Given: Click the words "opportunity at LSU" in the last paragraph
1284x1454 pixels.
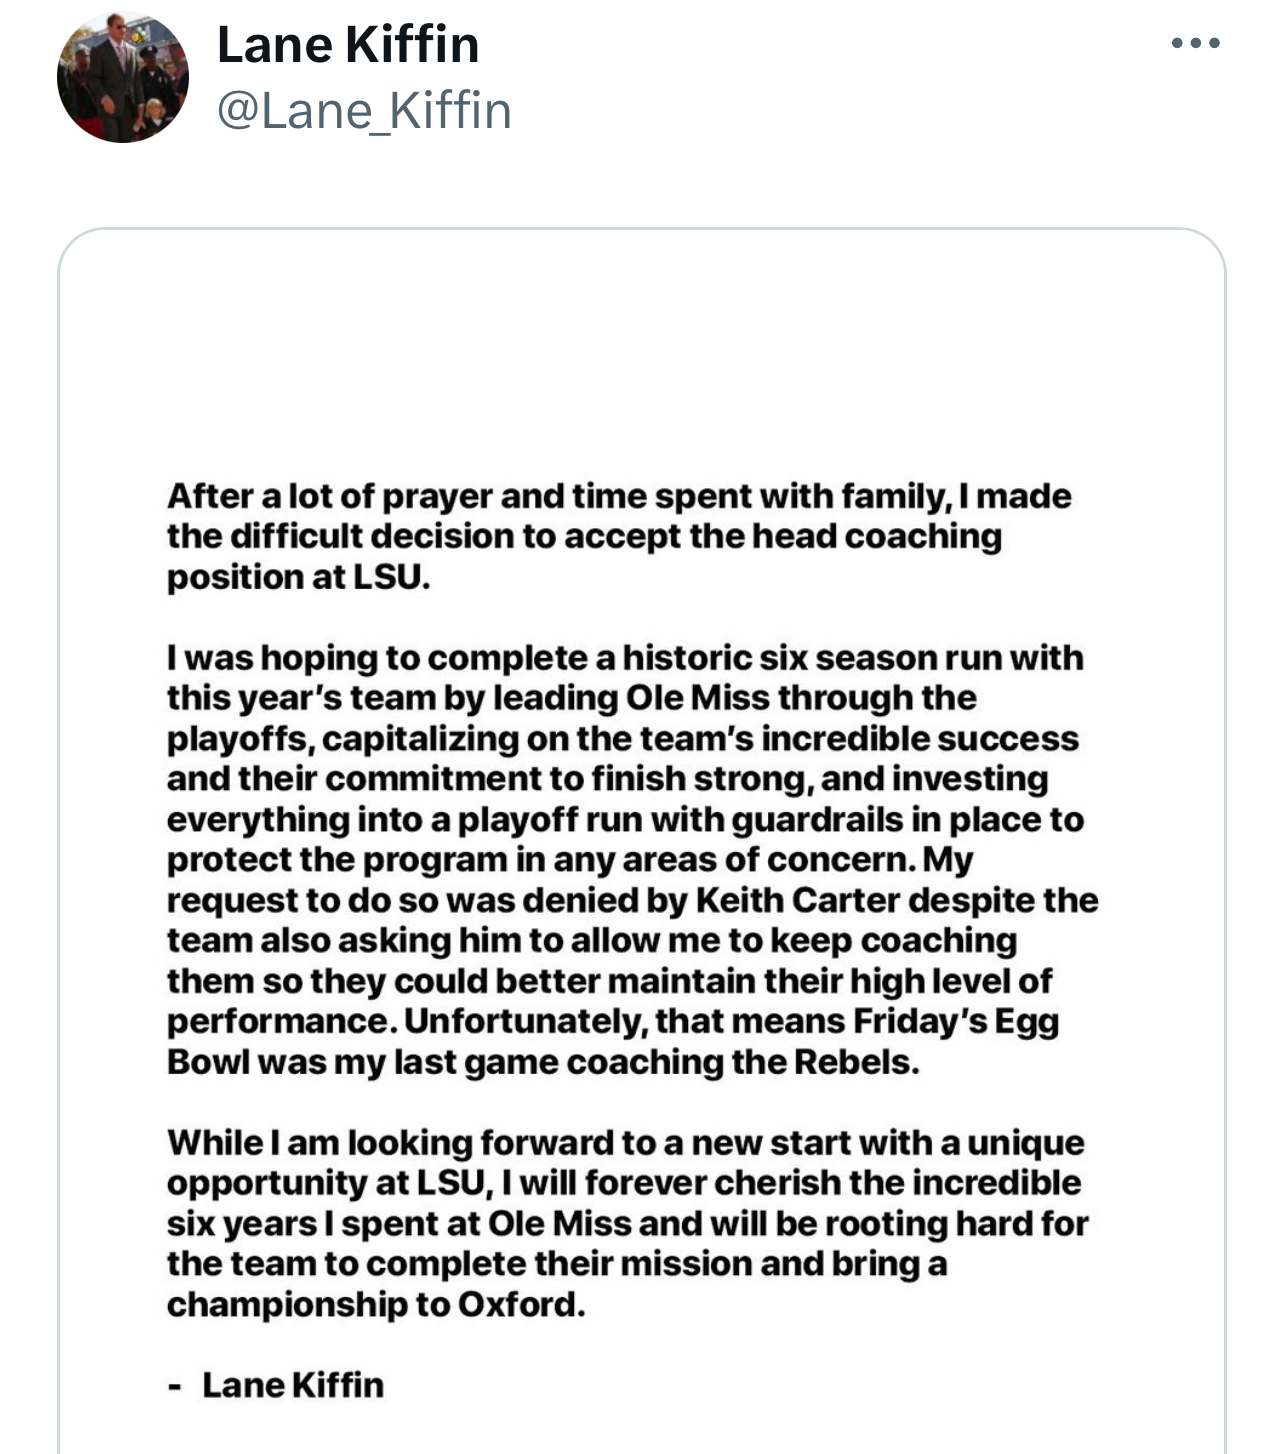Looking at the screenshot, I should [x=326, y=1183].
